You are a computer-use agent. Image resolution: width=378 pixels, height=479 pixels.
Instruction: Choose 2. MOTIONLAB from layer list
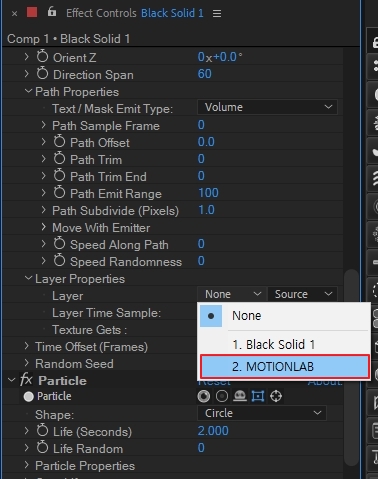pos(285,367)
